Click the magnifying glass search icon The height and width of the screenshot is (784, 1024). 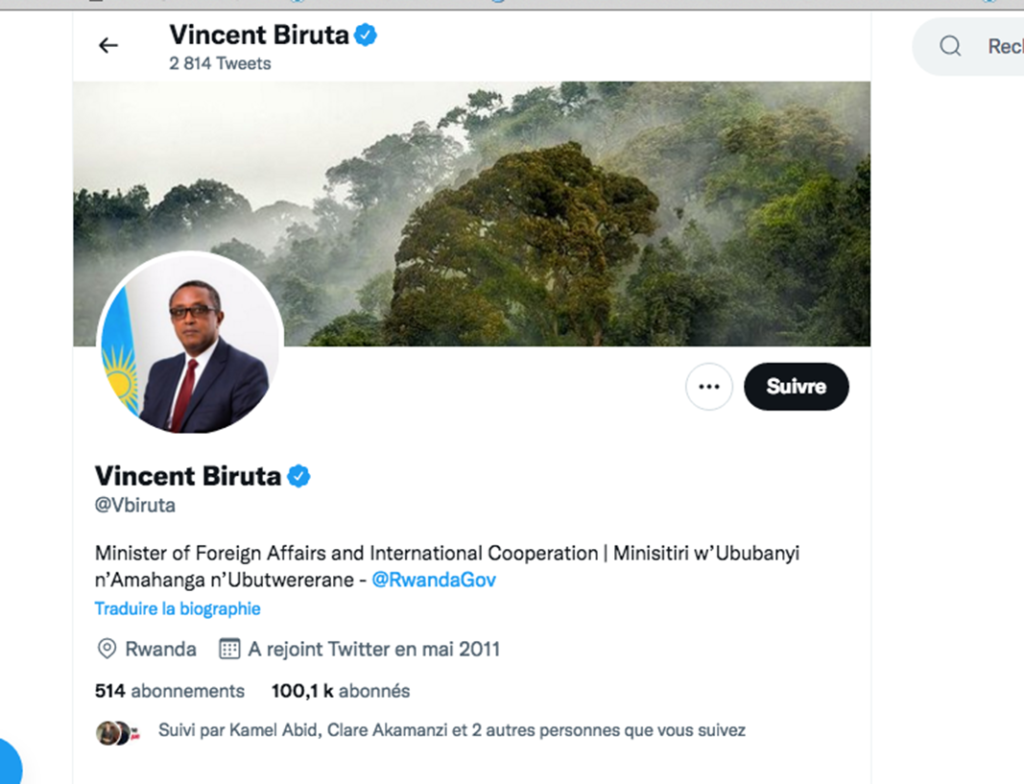pos(950,46)
